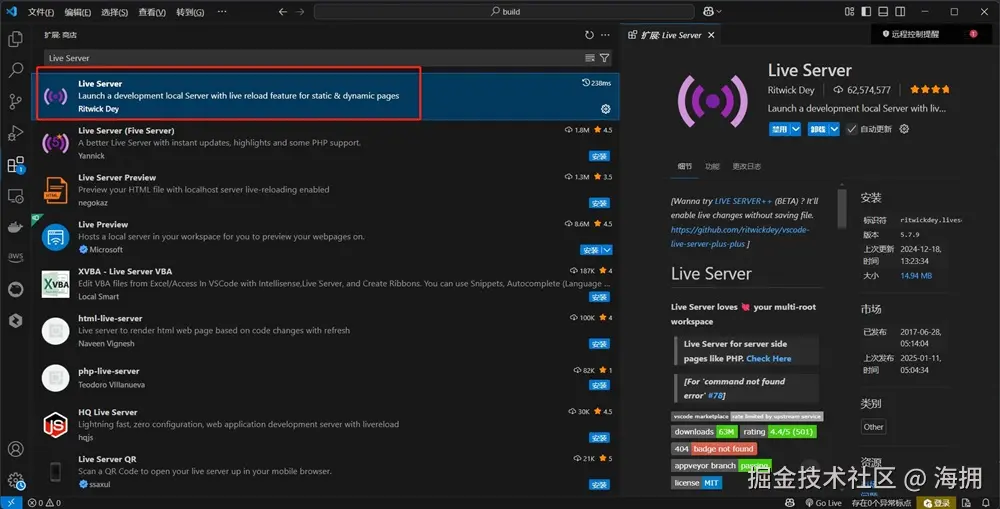Toggle the bottom panel layout button
This screenshot has height=509, width=1000.
click(883, 11)
